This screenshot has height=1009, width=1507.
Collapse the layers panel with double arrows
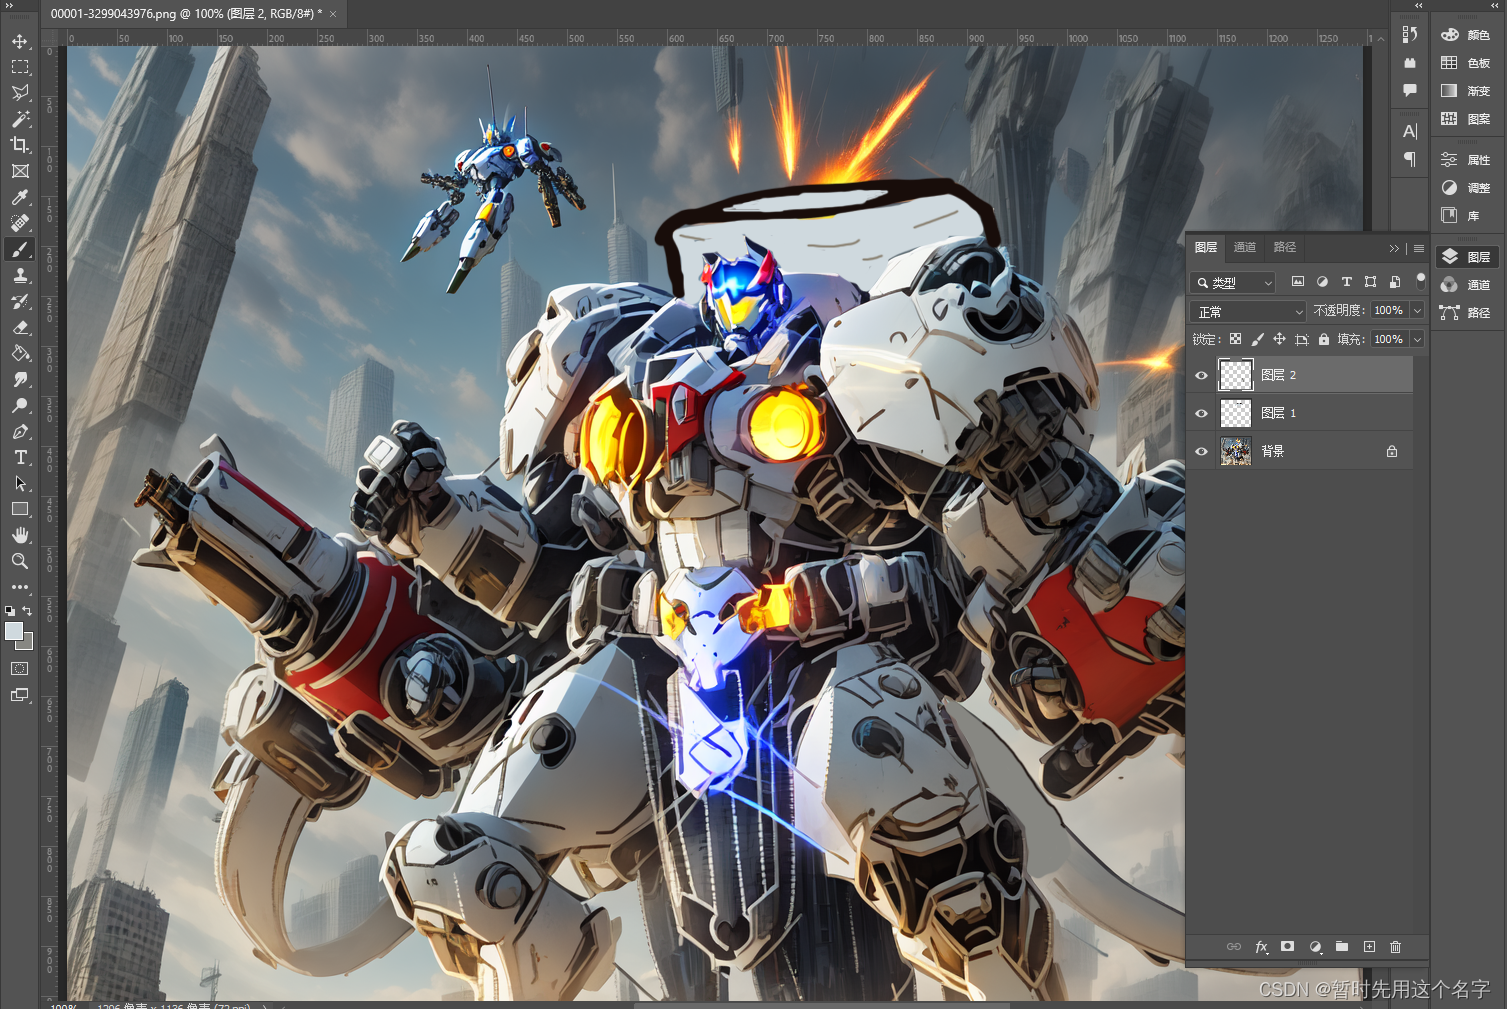click(x=1394, y=248)
